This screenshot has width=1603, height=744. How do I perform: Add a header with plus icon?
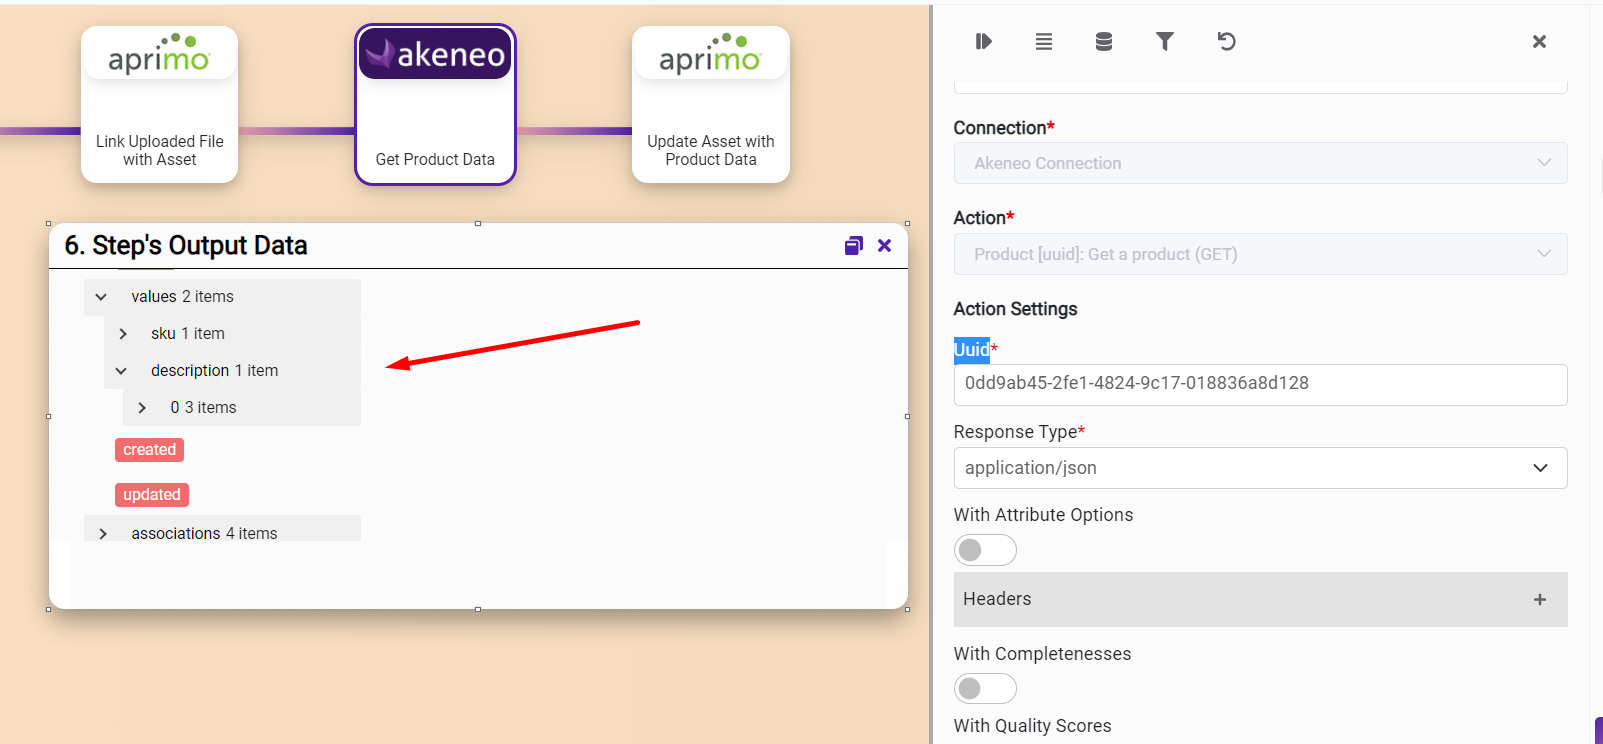(x=1539, y=599)
